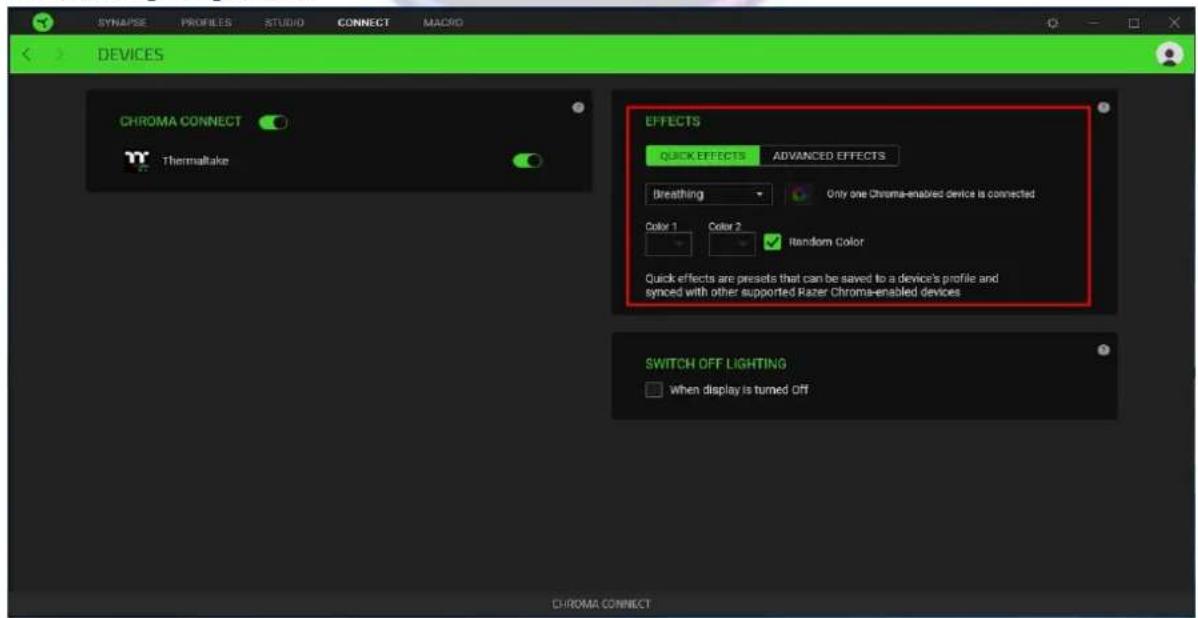
Task: Uncheck the Random Color checkbox
Action: pyautogui.click(x=773, y=242)
